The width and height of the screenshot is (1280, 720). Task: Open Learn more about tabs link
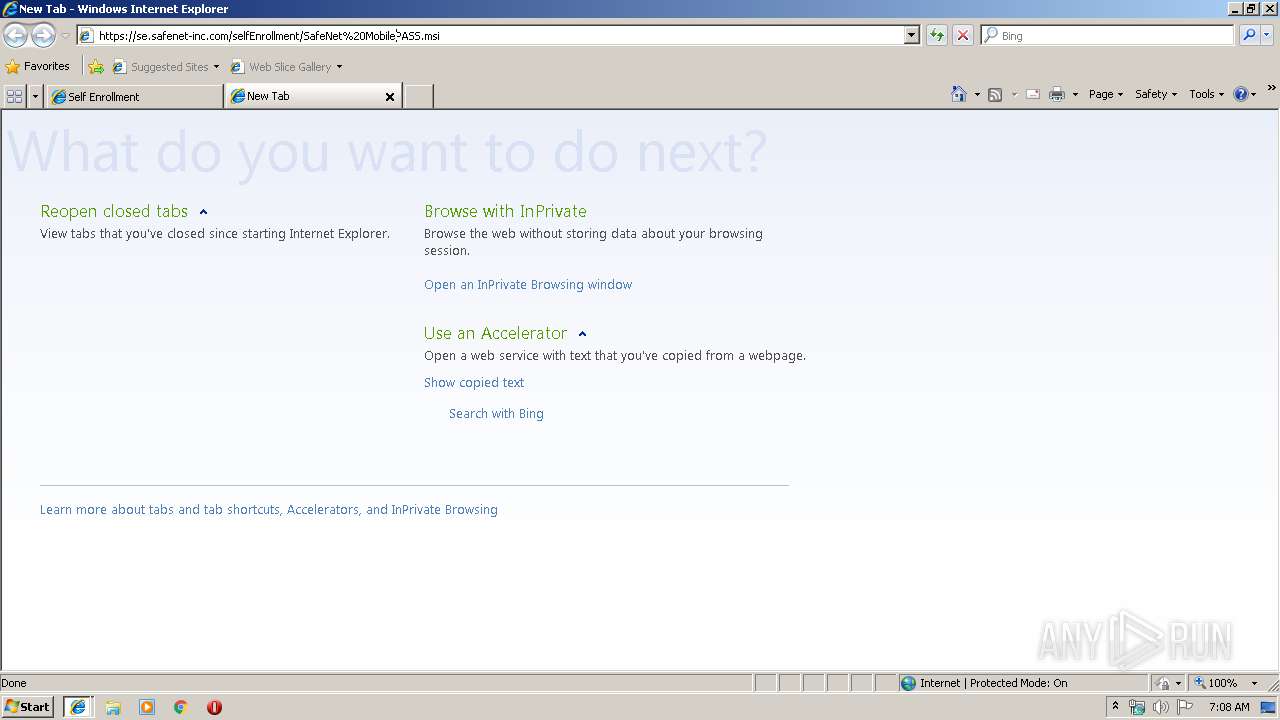pos(269,510)
